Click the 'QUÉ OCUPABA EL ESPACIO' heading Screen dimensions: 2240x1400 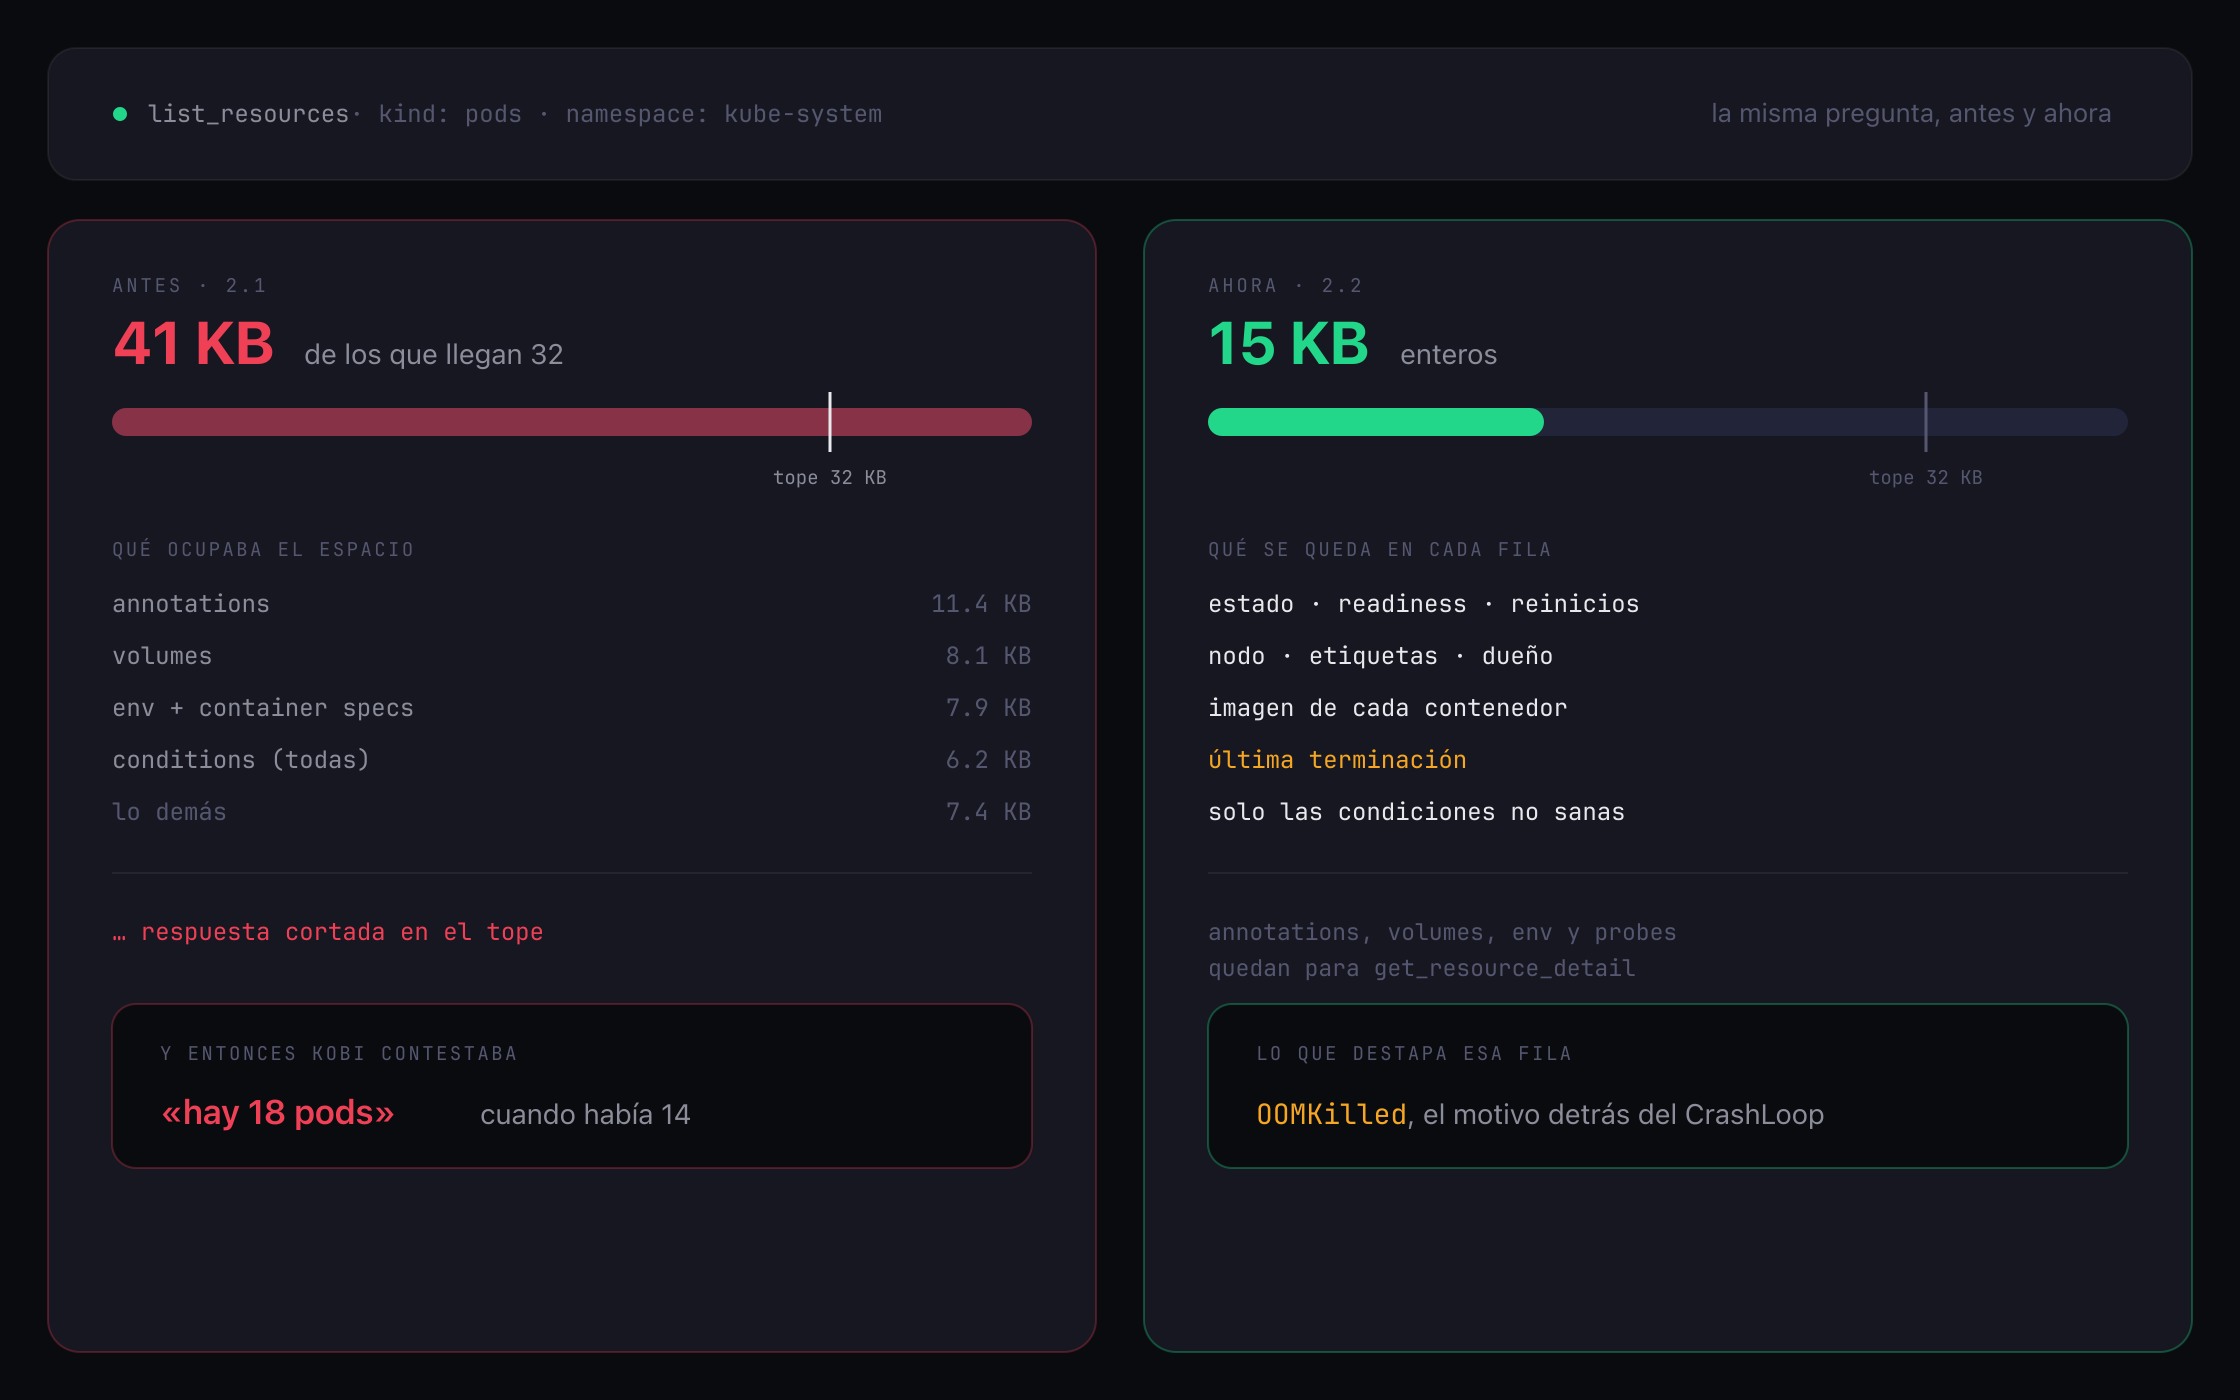point(263,550)
